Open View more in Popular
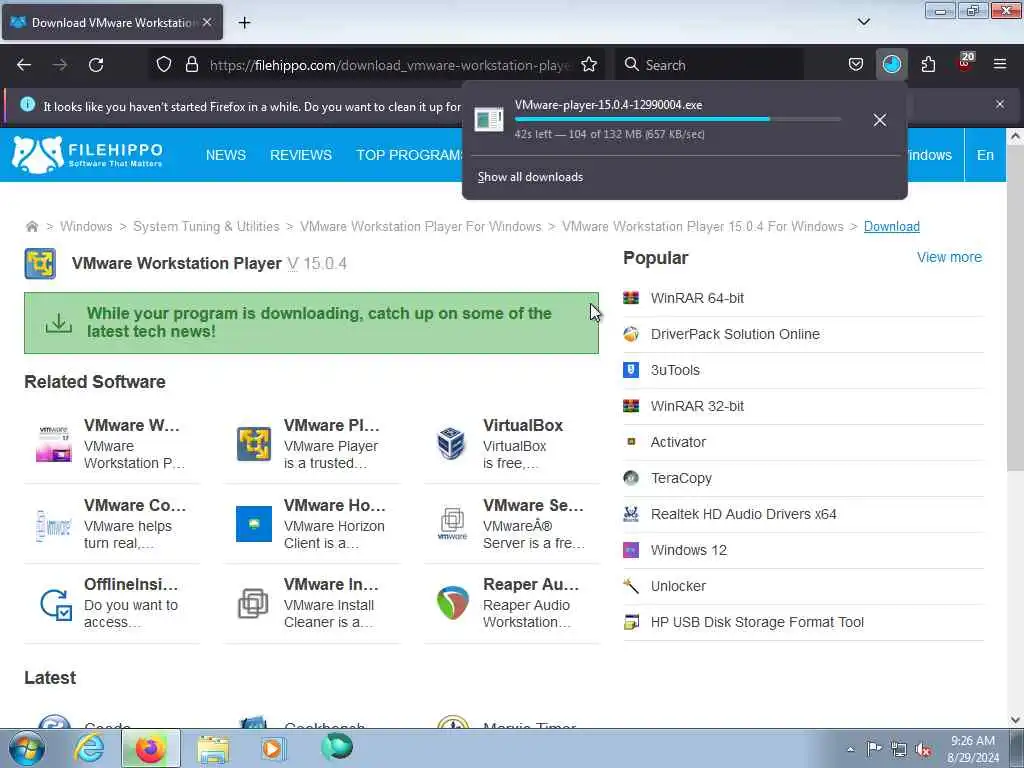 [949, 257]
